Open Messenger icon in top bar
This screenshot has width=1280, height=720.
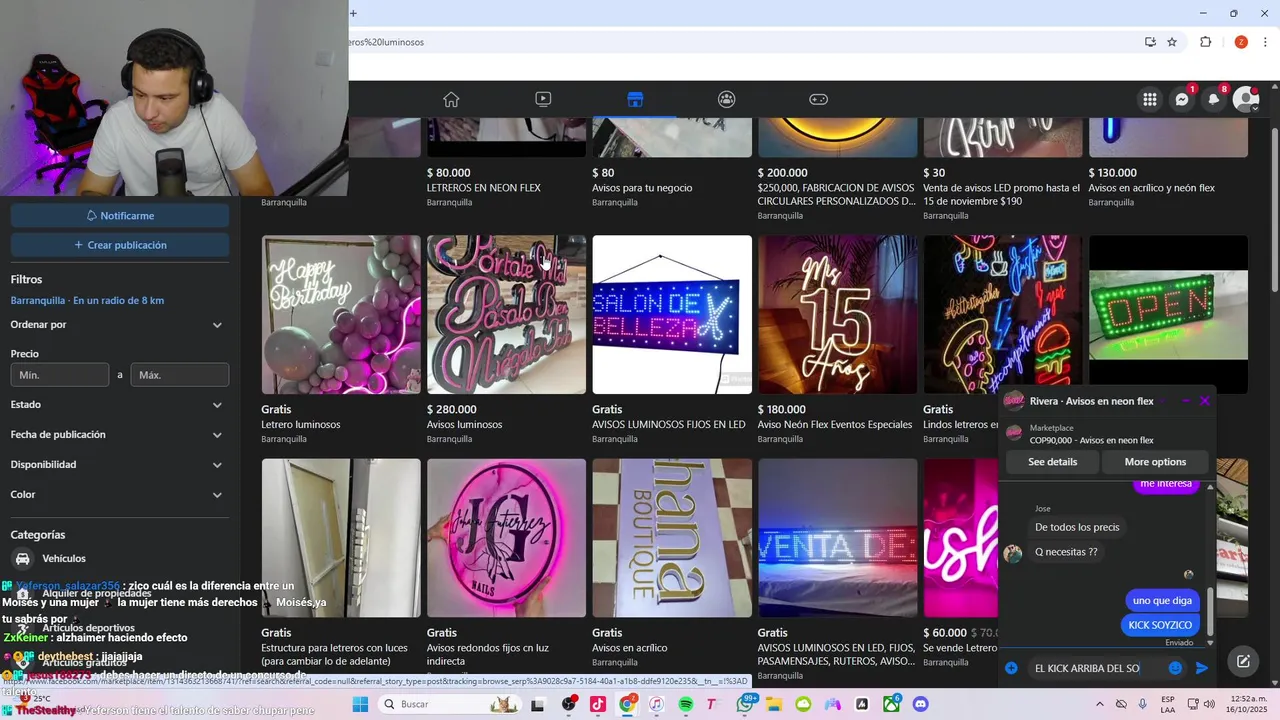click(x=1182, y=99)
